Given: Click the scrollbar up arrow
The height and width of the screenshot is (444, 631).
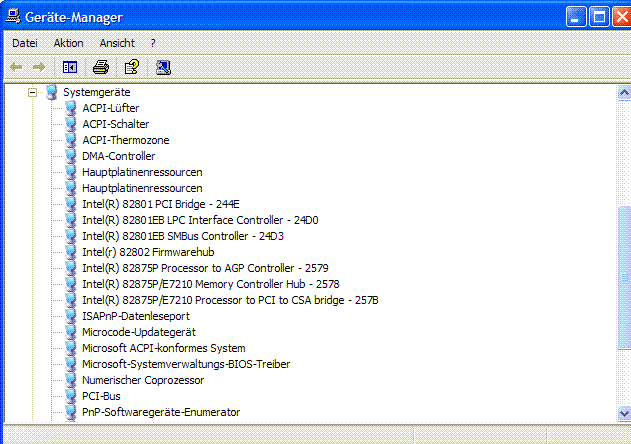Looking at the screenshot, I should click(x=624, y=93).
